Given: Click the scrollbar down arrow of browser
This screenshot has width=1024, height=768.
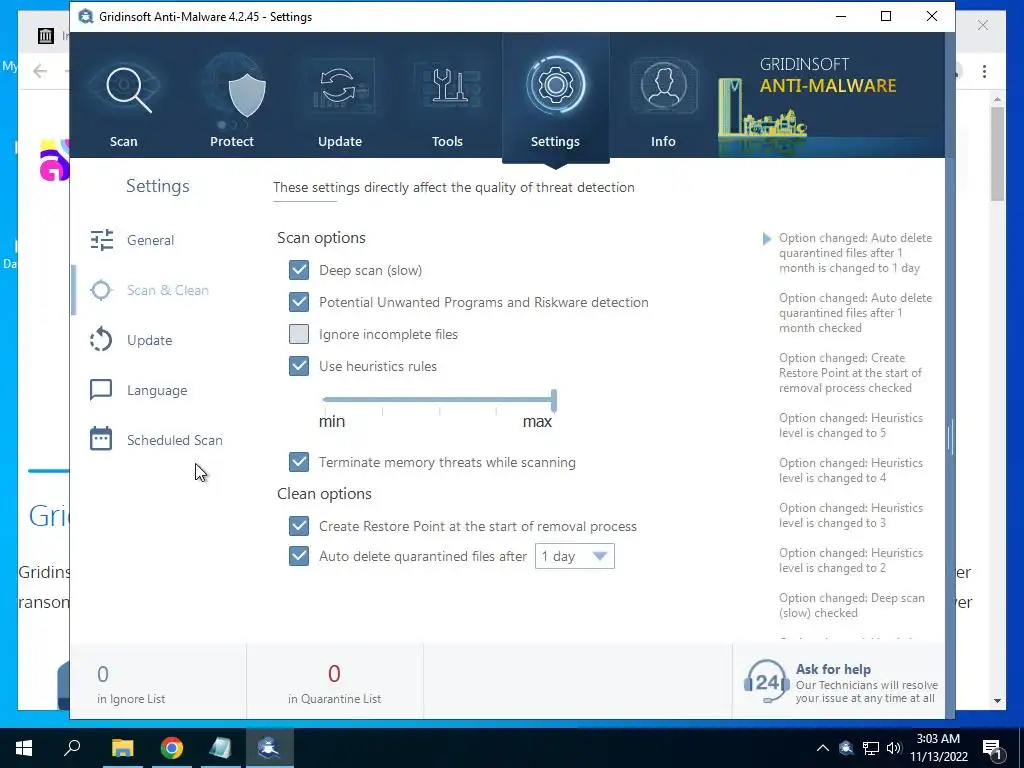Looking at the screenshot, I should click(997, 701).
